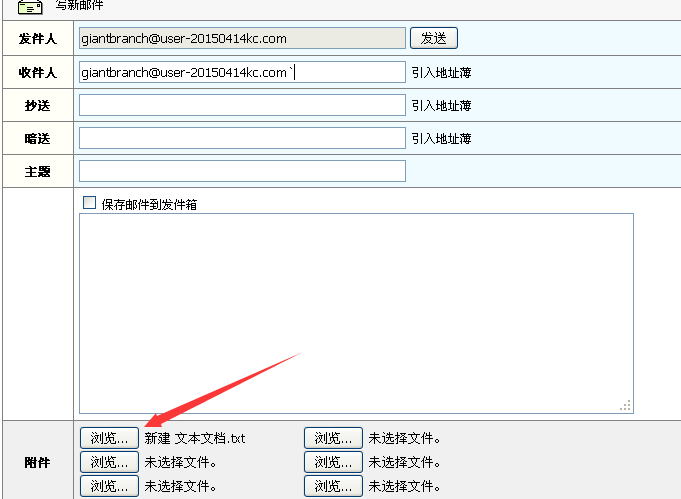
Task: Click the top-right 浏览 attachment button
Action: coord(333,438)
